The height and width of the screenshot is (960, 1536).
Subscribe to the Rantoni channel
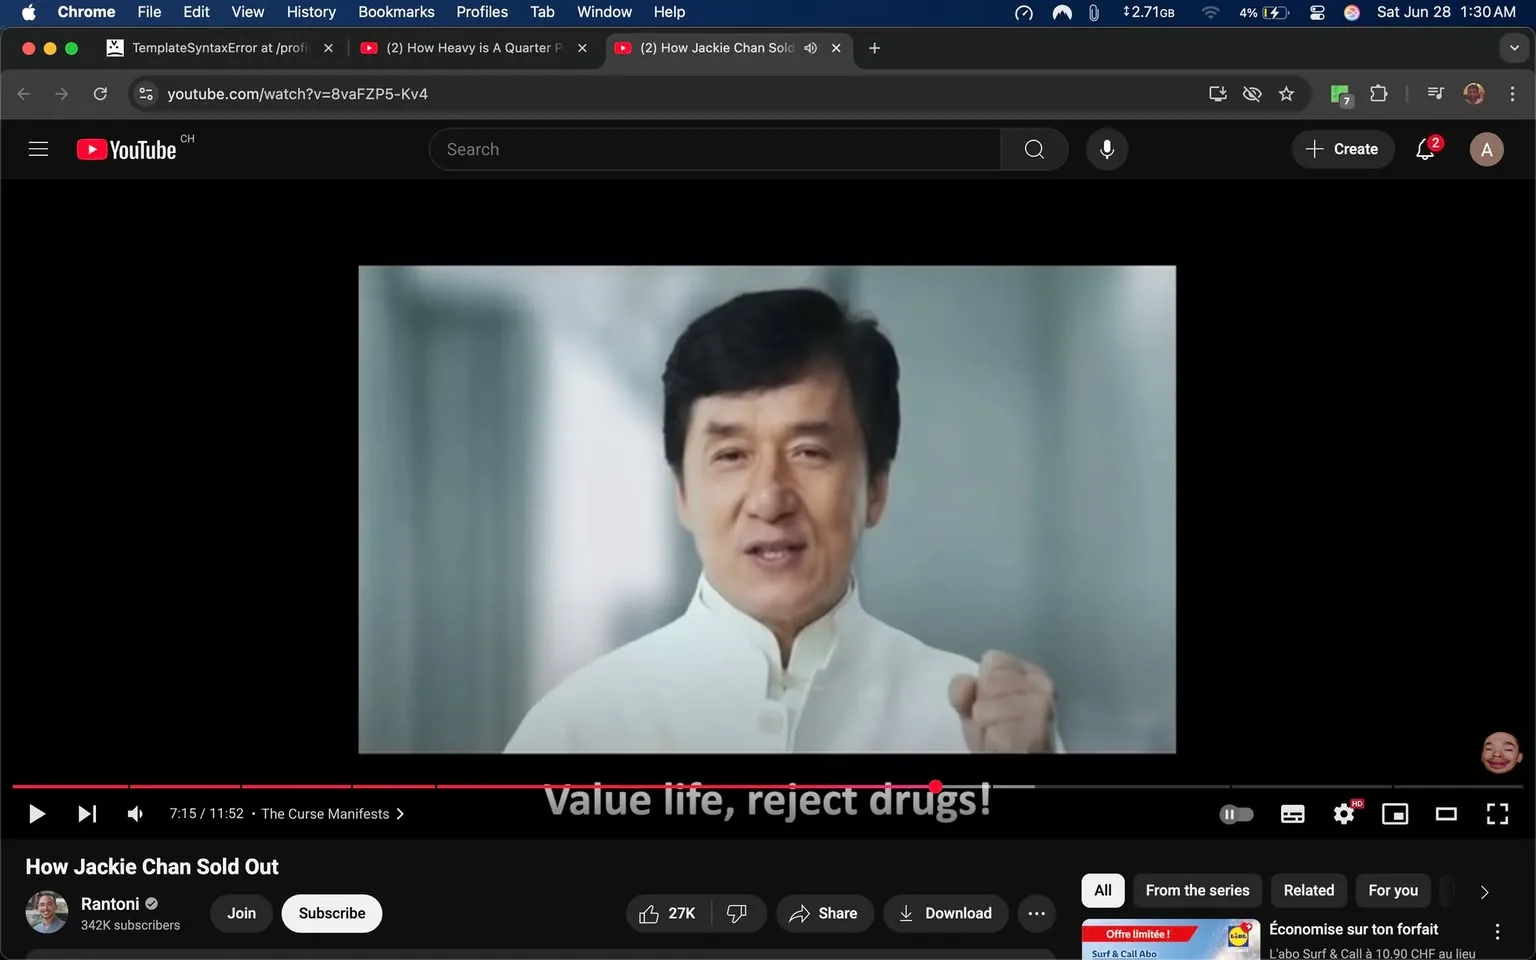coord(331,913)
